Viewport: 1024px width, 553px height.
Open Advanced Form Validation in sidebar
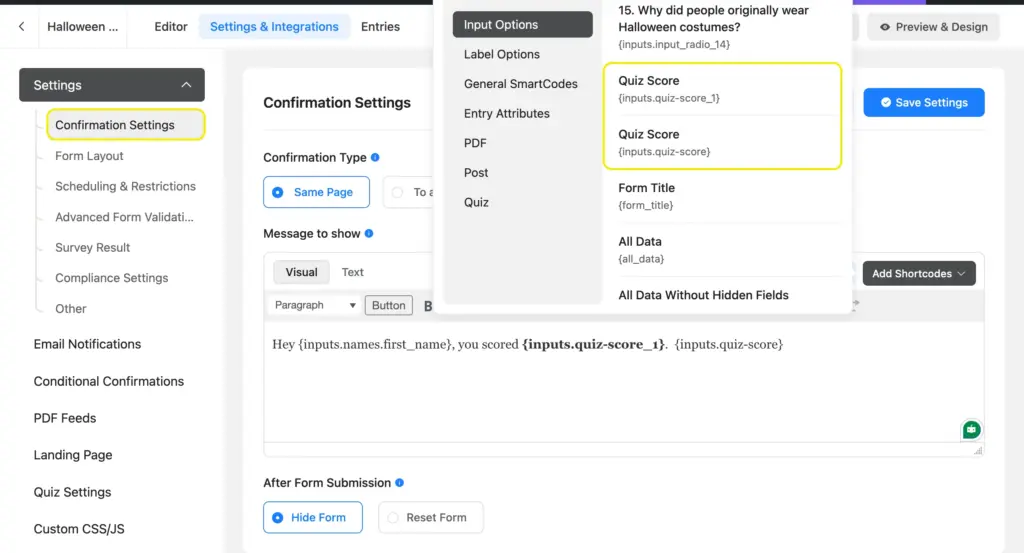pos(124,217)
